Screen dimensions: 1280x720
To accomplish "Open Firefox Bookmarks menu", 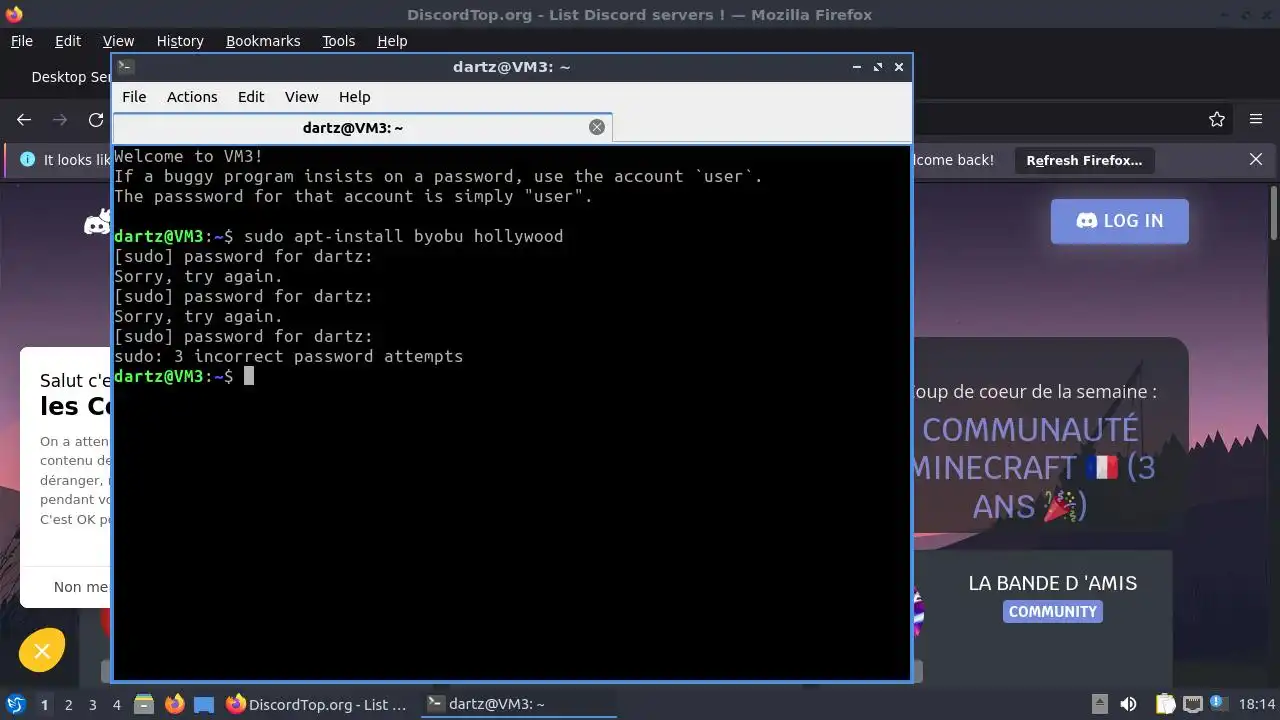I will click(x=263, y=41).
